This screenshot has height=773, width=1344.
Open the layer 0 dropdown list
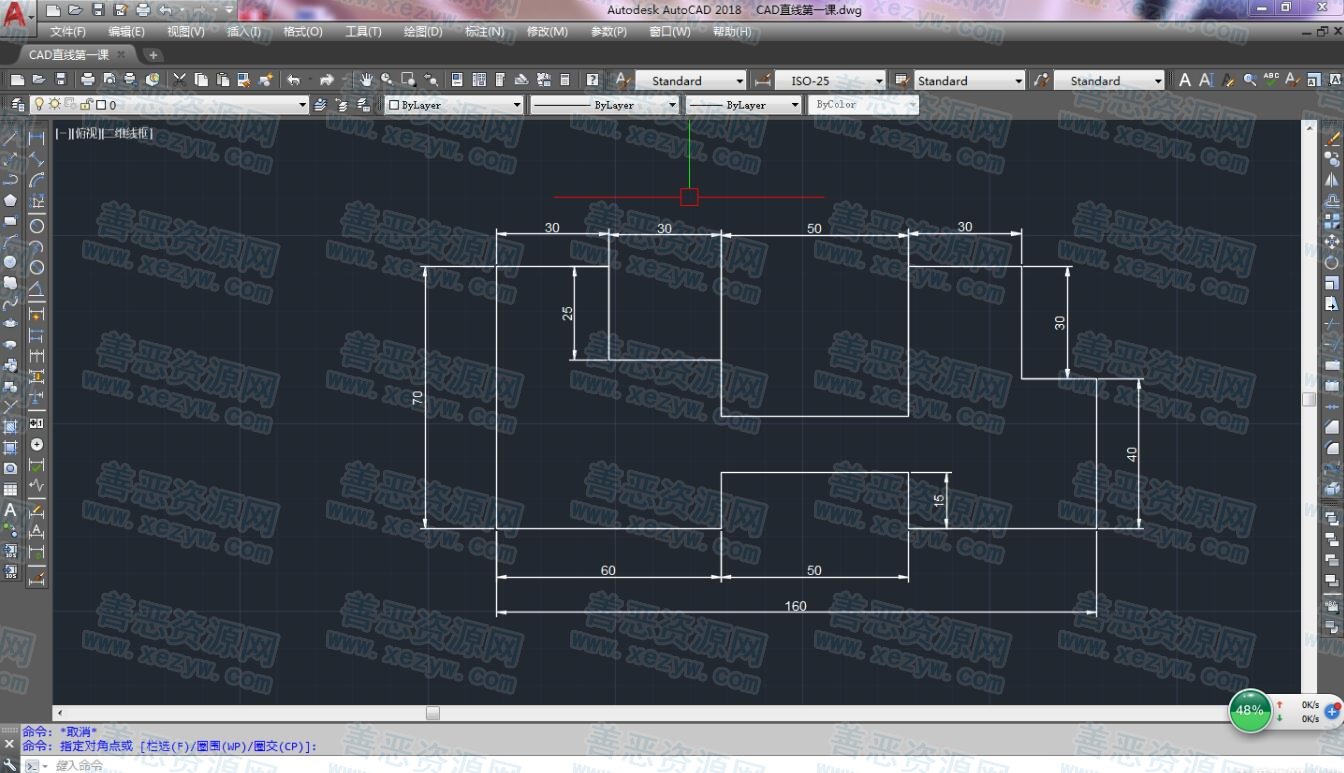click(x=302, y=105)
